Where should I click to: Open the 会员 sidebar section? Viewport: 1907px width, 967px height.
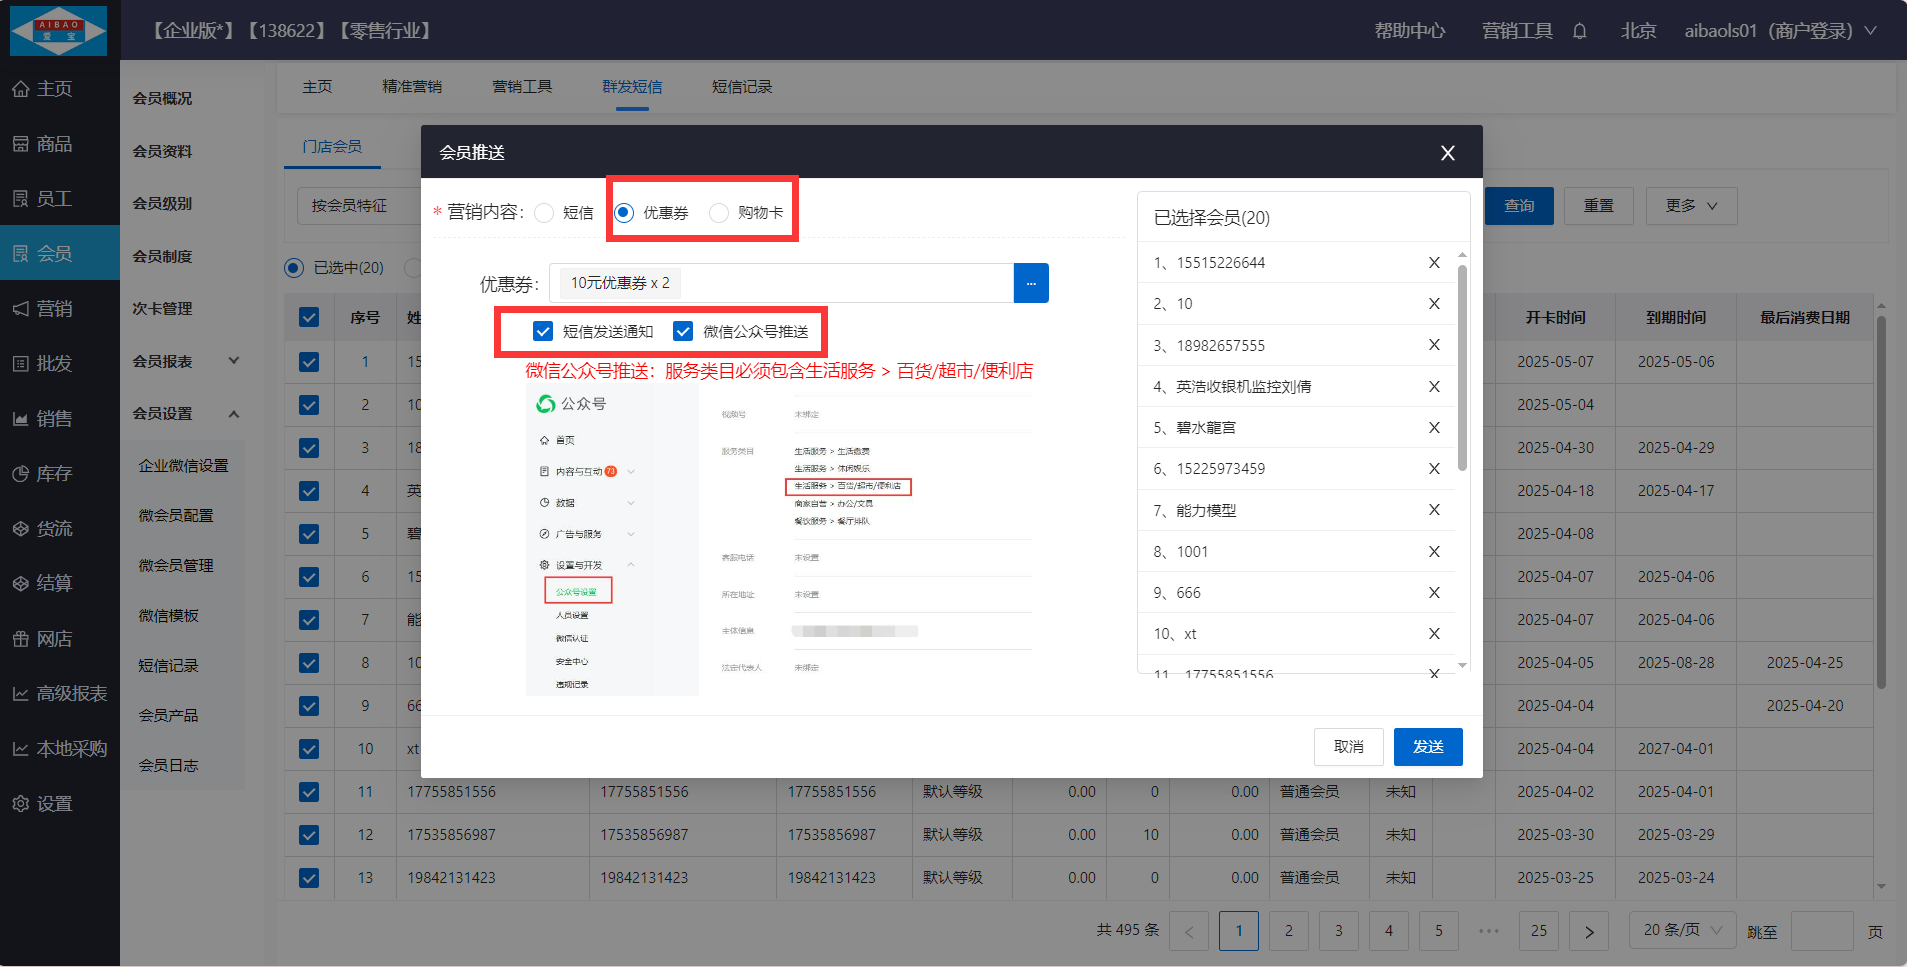55,254
